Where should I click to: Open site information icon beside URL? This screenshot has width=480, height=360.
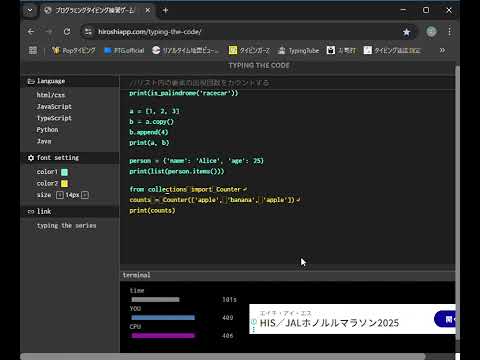[88, 32]
